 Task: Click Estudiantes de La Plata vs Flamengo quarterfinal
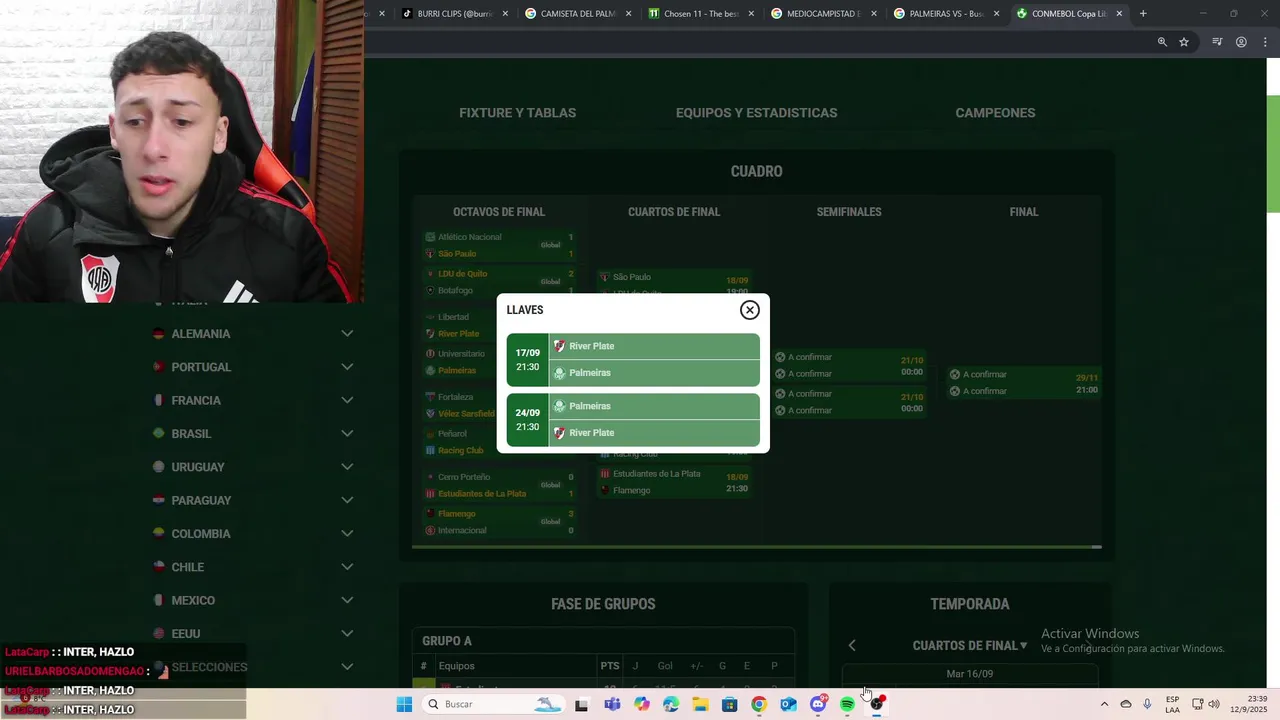point(673,482)
